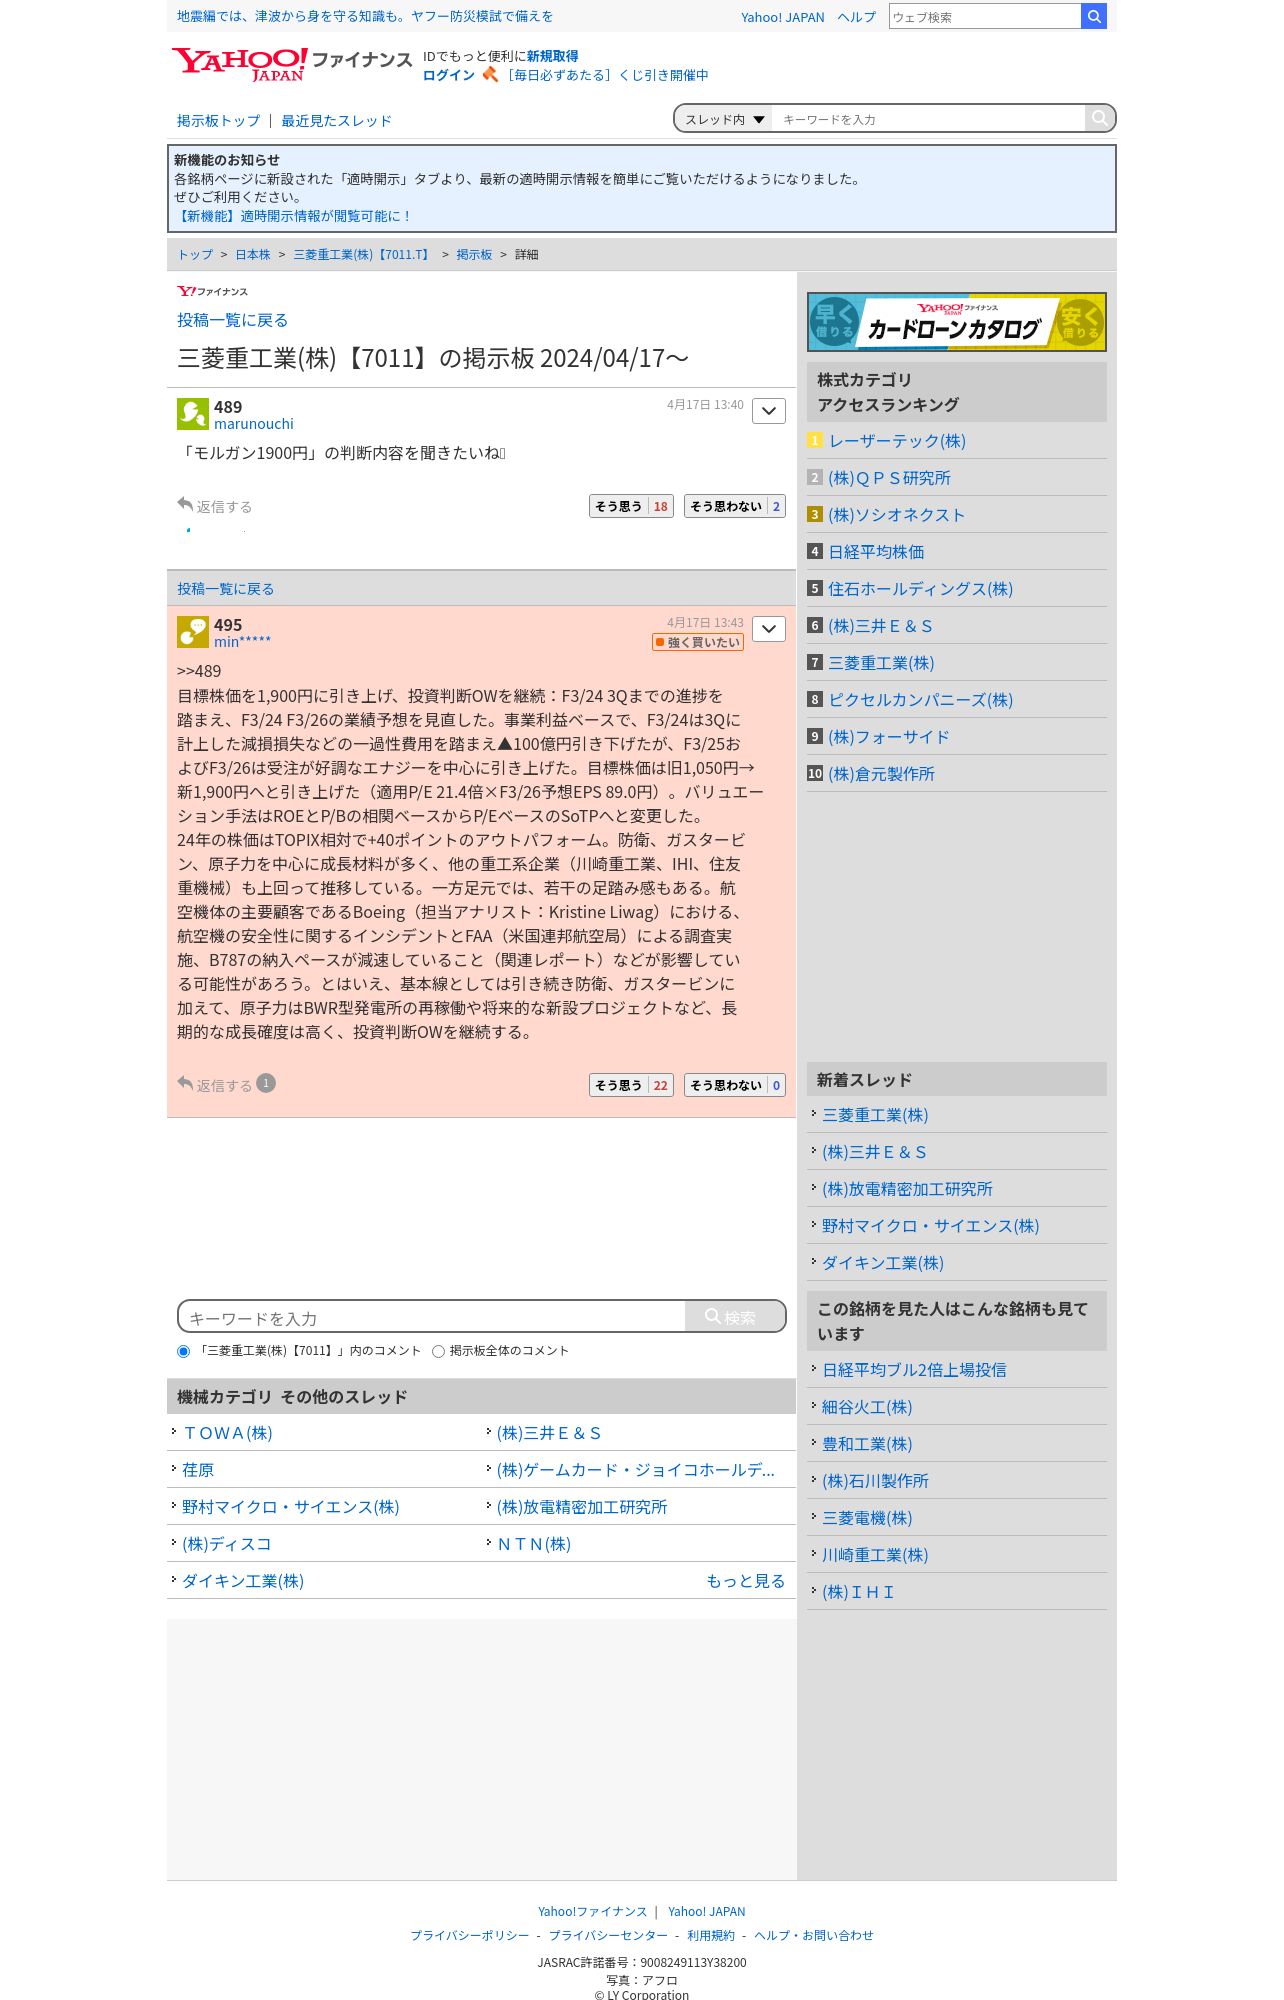
Task: Click the blue web search magnifier button
Action: click(x=1094, y=16)
